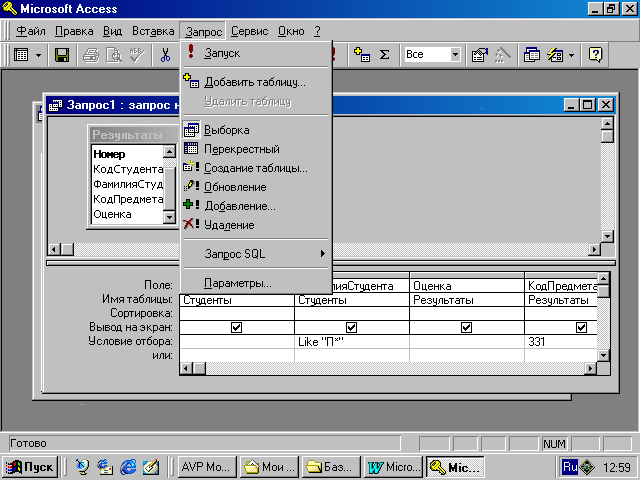The width and height of the screenshot is (640, 480).
Task: Toggle the Totals sigma toolbar button
Action: 384,55
